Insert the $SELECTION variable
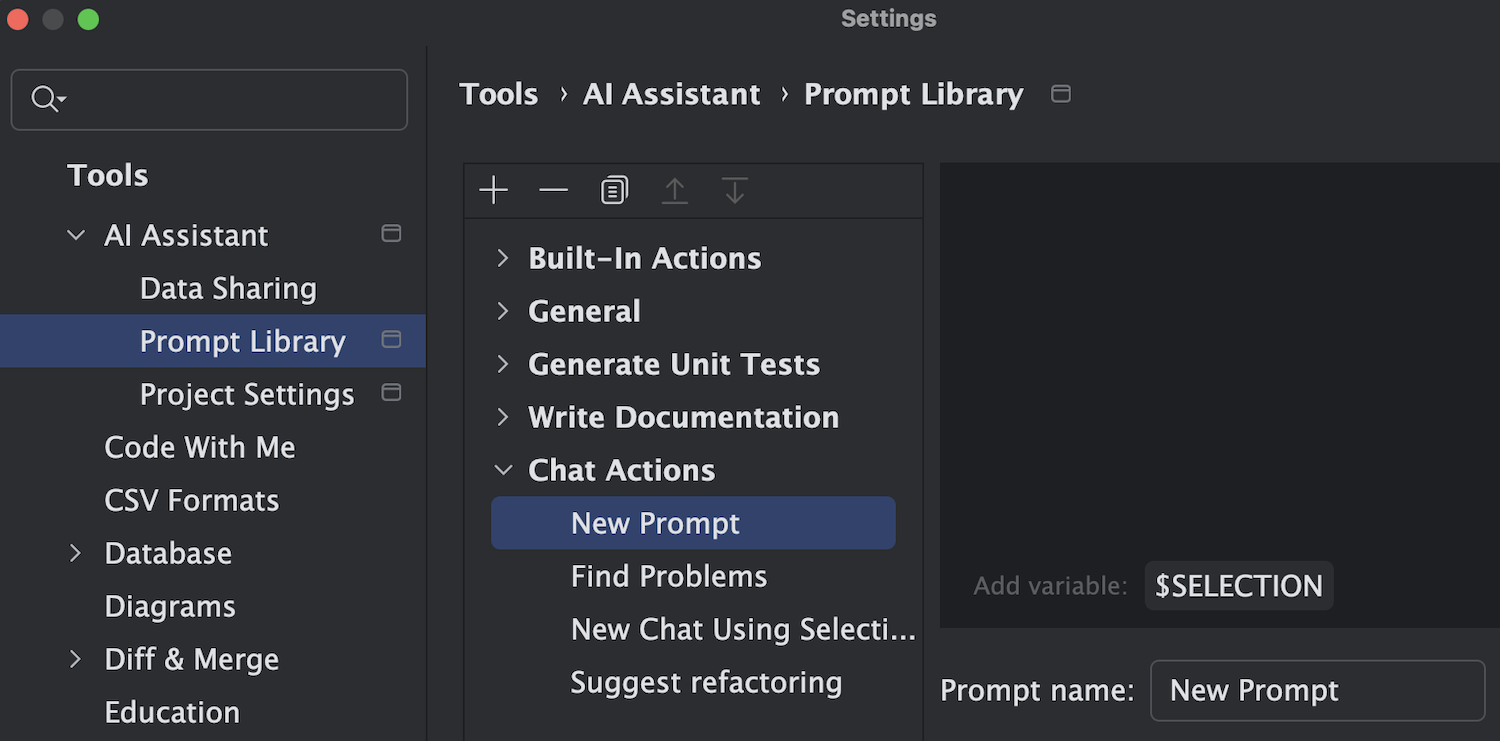 [x=1238, y=586]
